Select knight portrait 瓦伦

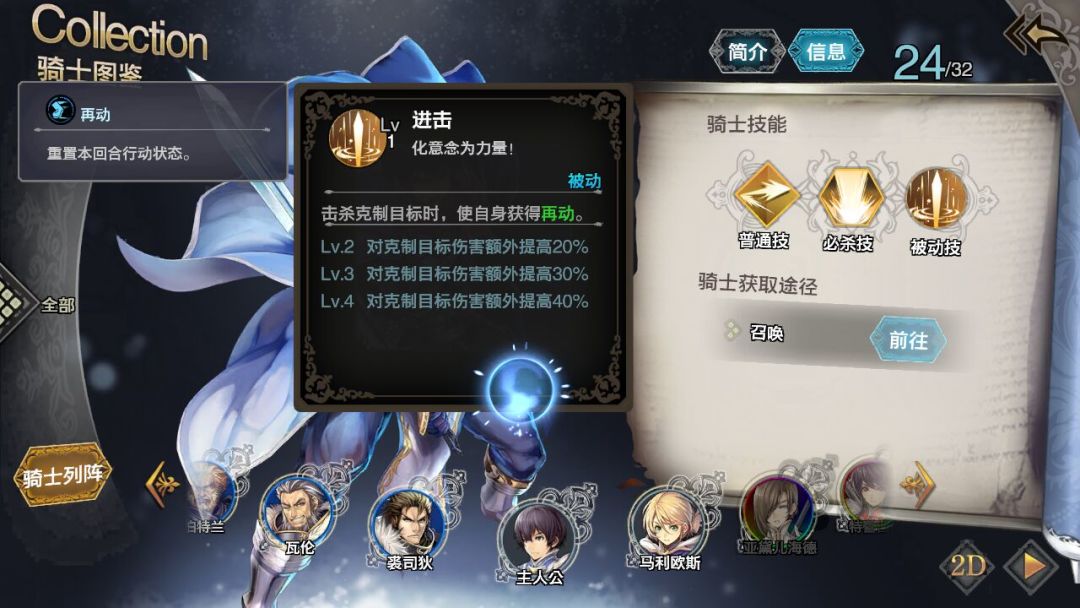(297, 513)
